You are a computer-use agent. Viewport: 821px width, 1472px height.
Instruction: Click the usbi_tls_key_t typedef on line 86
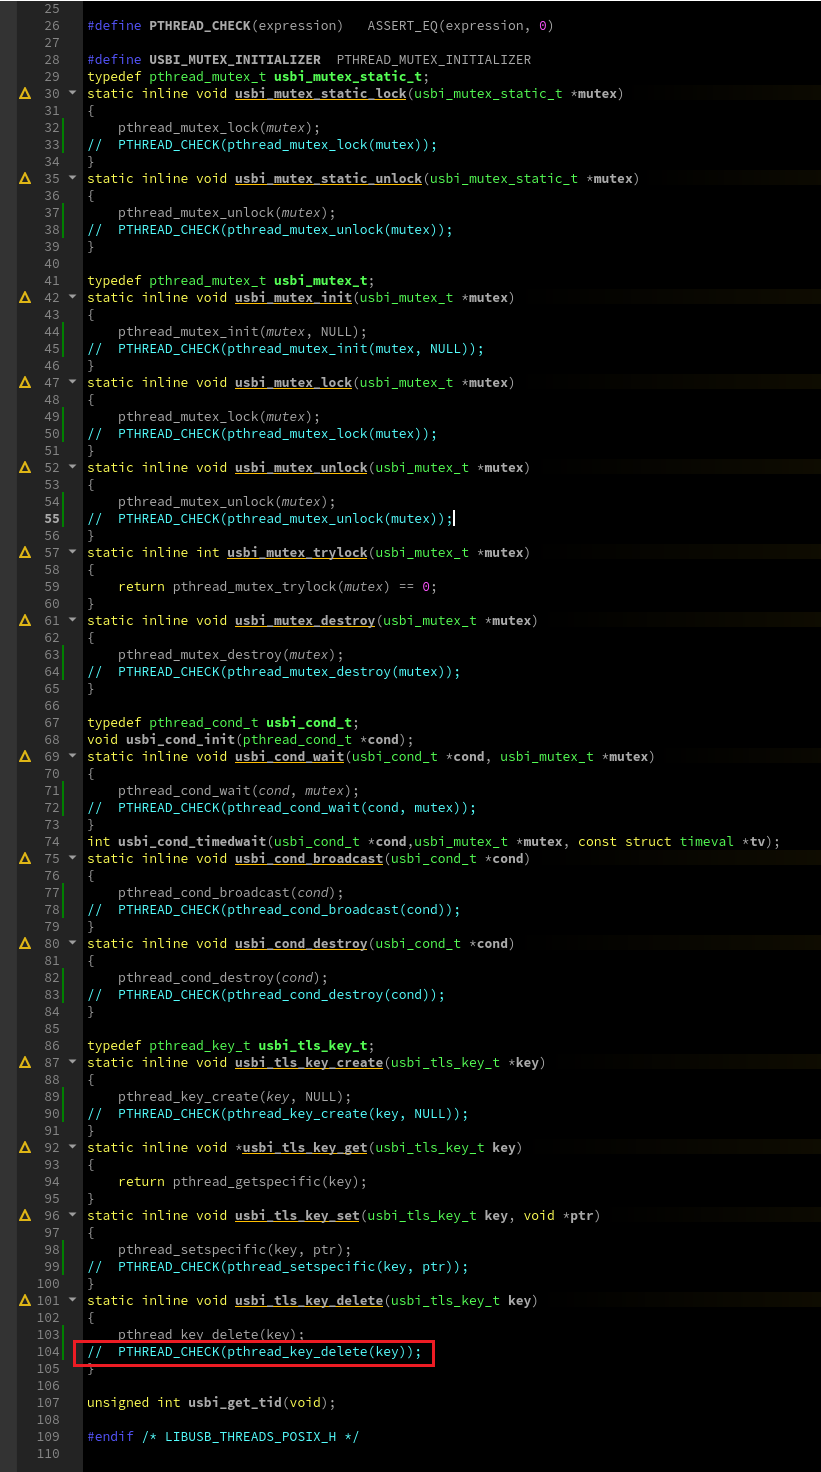313,1046
